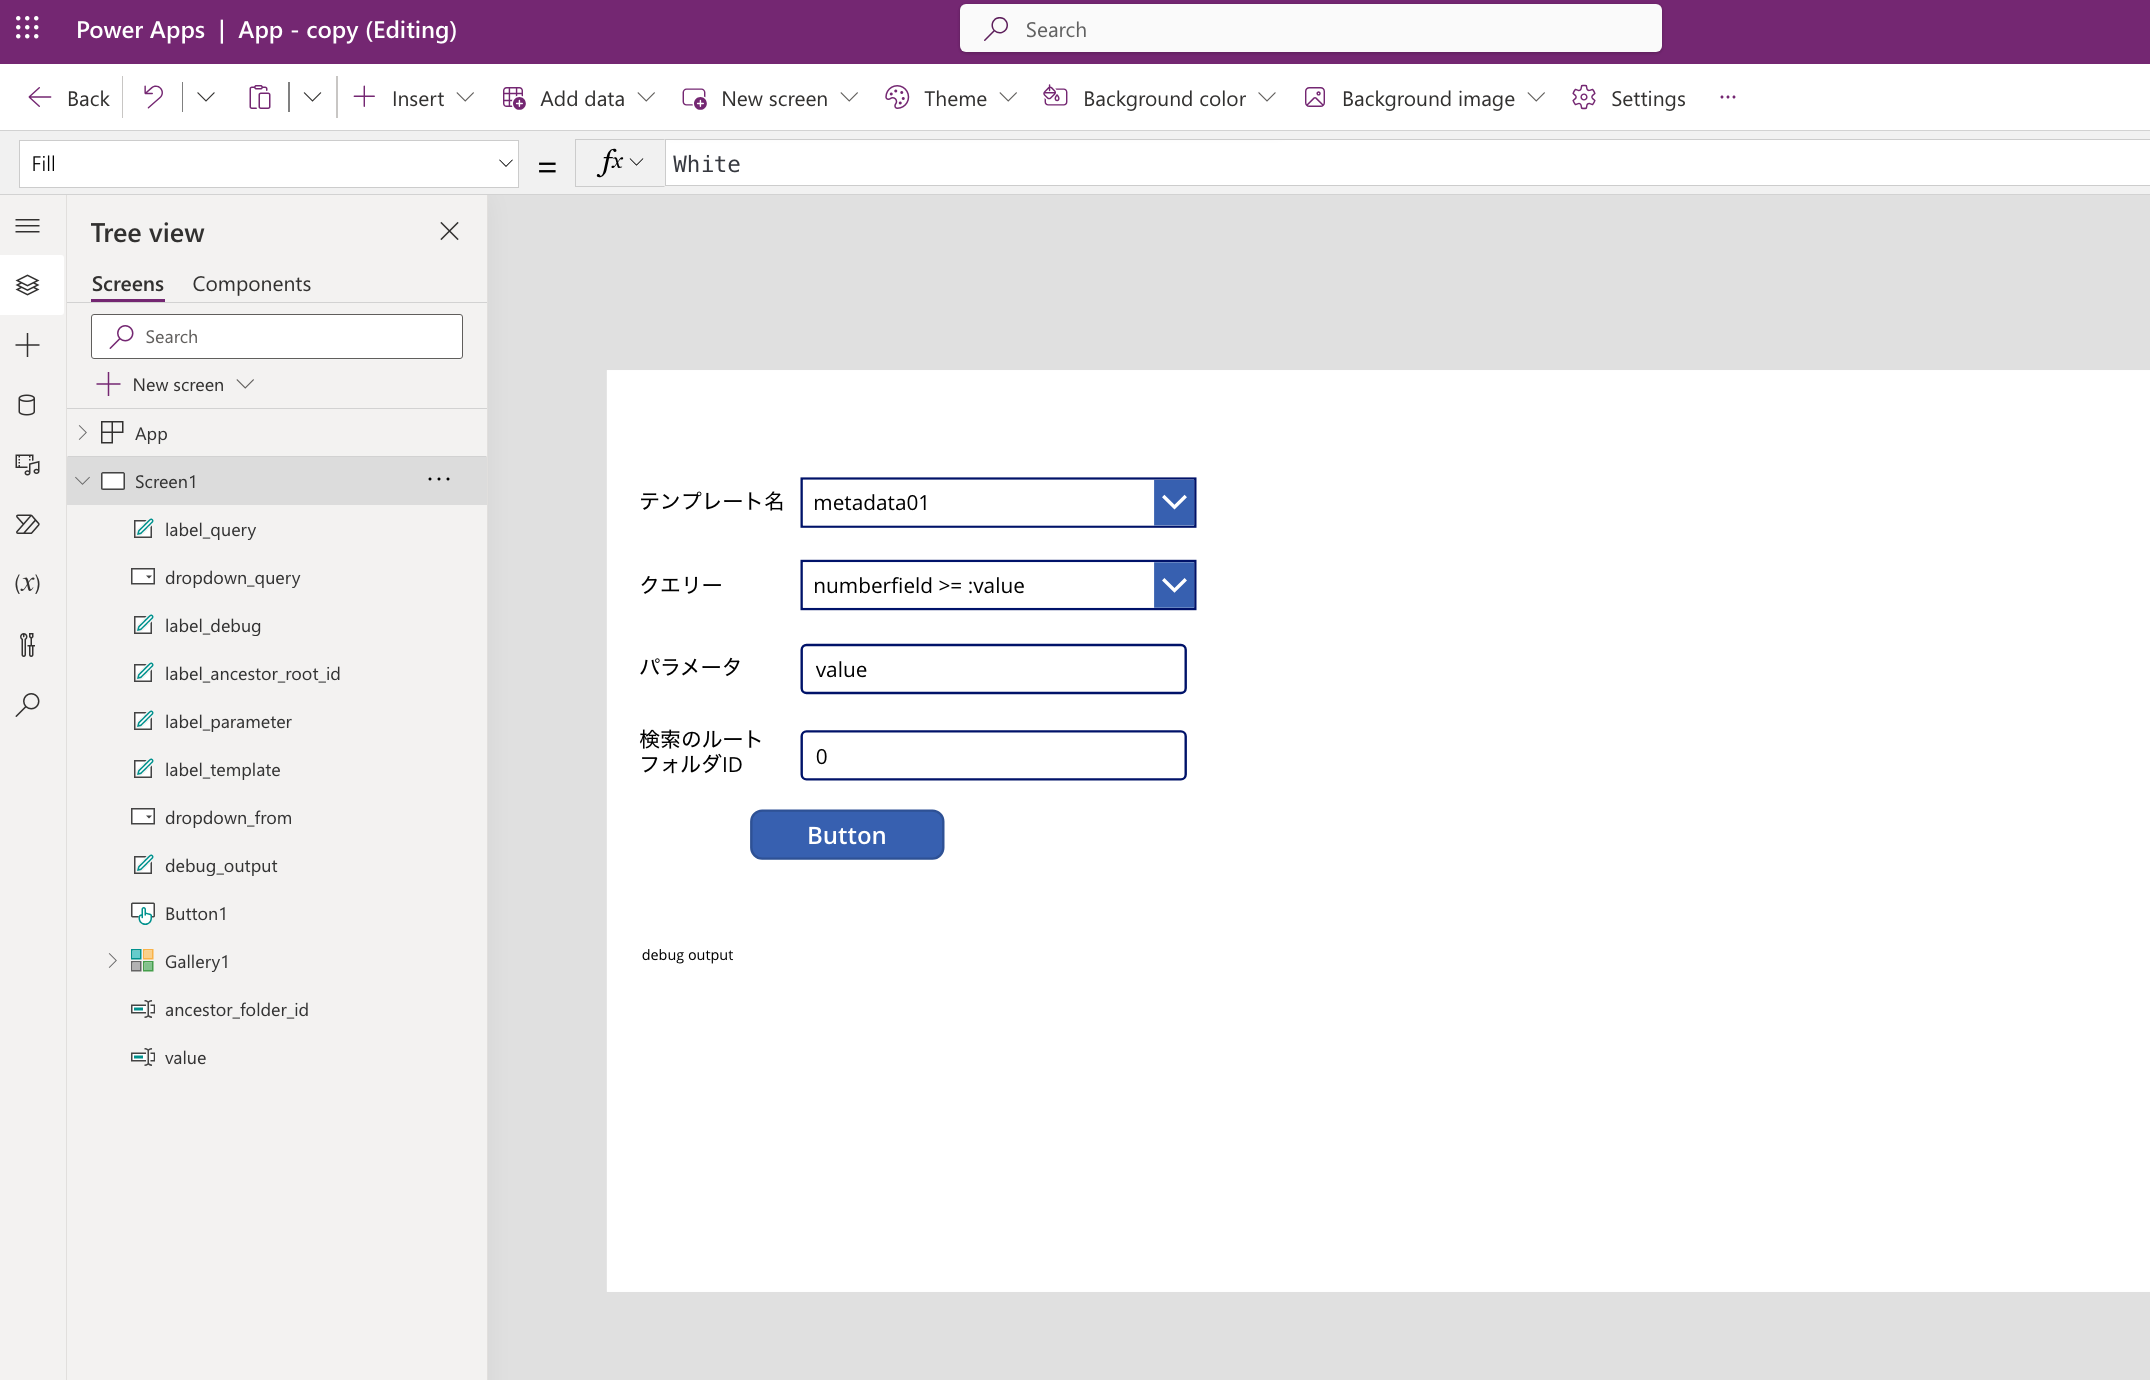Open the Data pane from left sidebar
Viewport: 2150px width, 1380px height.
pos(27,405)
